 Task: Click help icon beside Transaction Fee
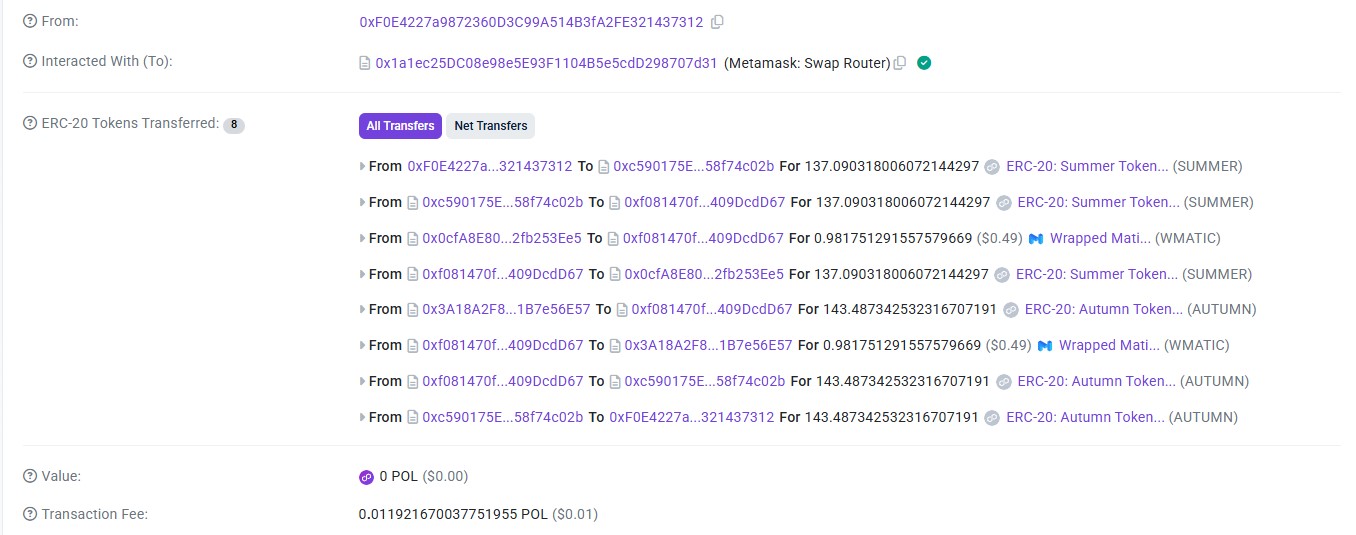[30, 515]
